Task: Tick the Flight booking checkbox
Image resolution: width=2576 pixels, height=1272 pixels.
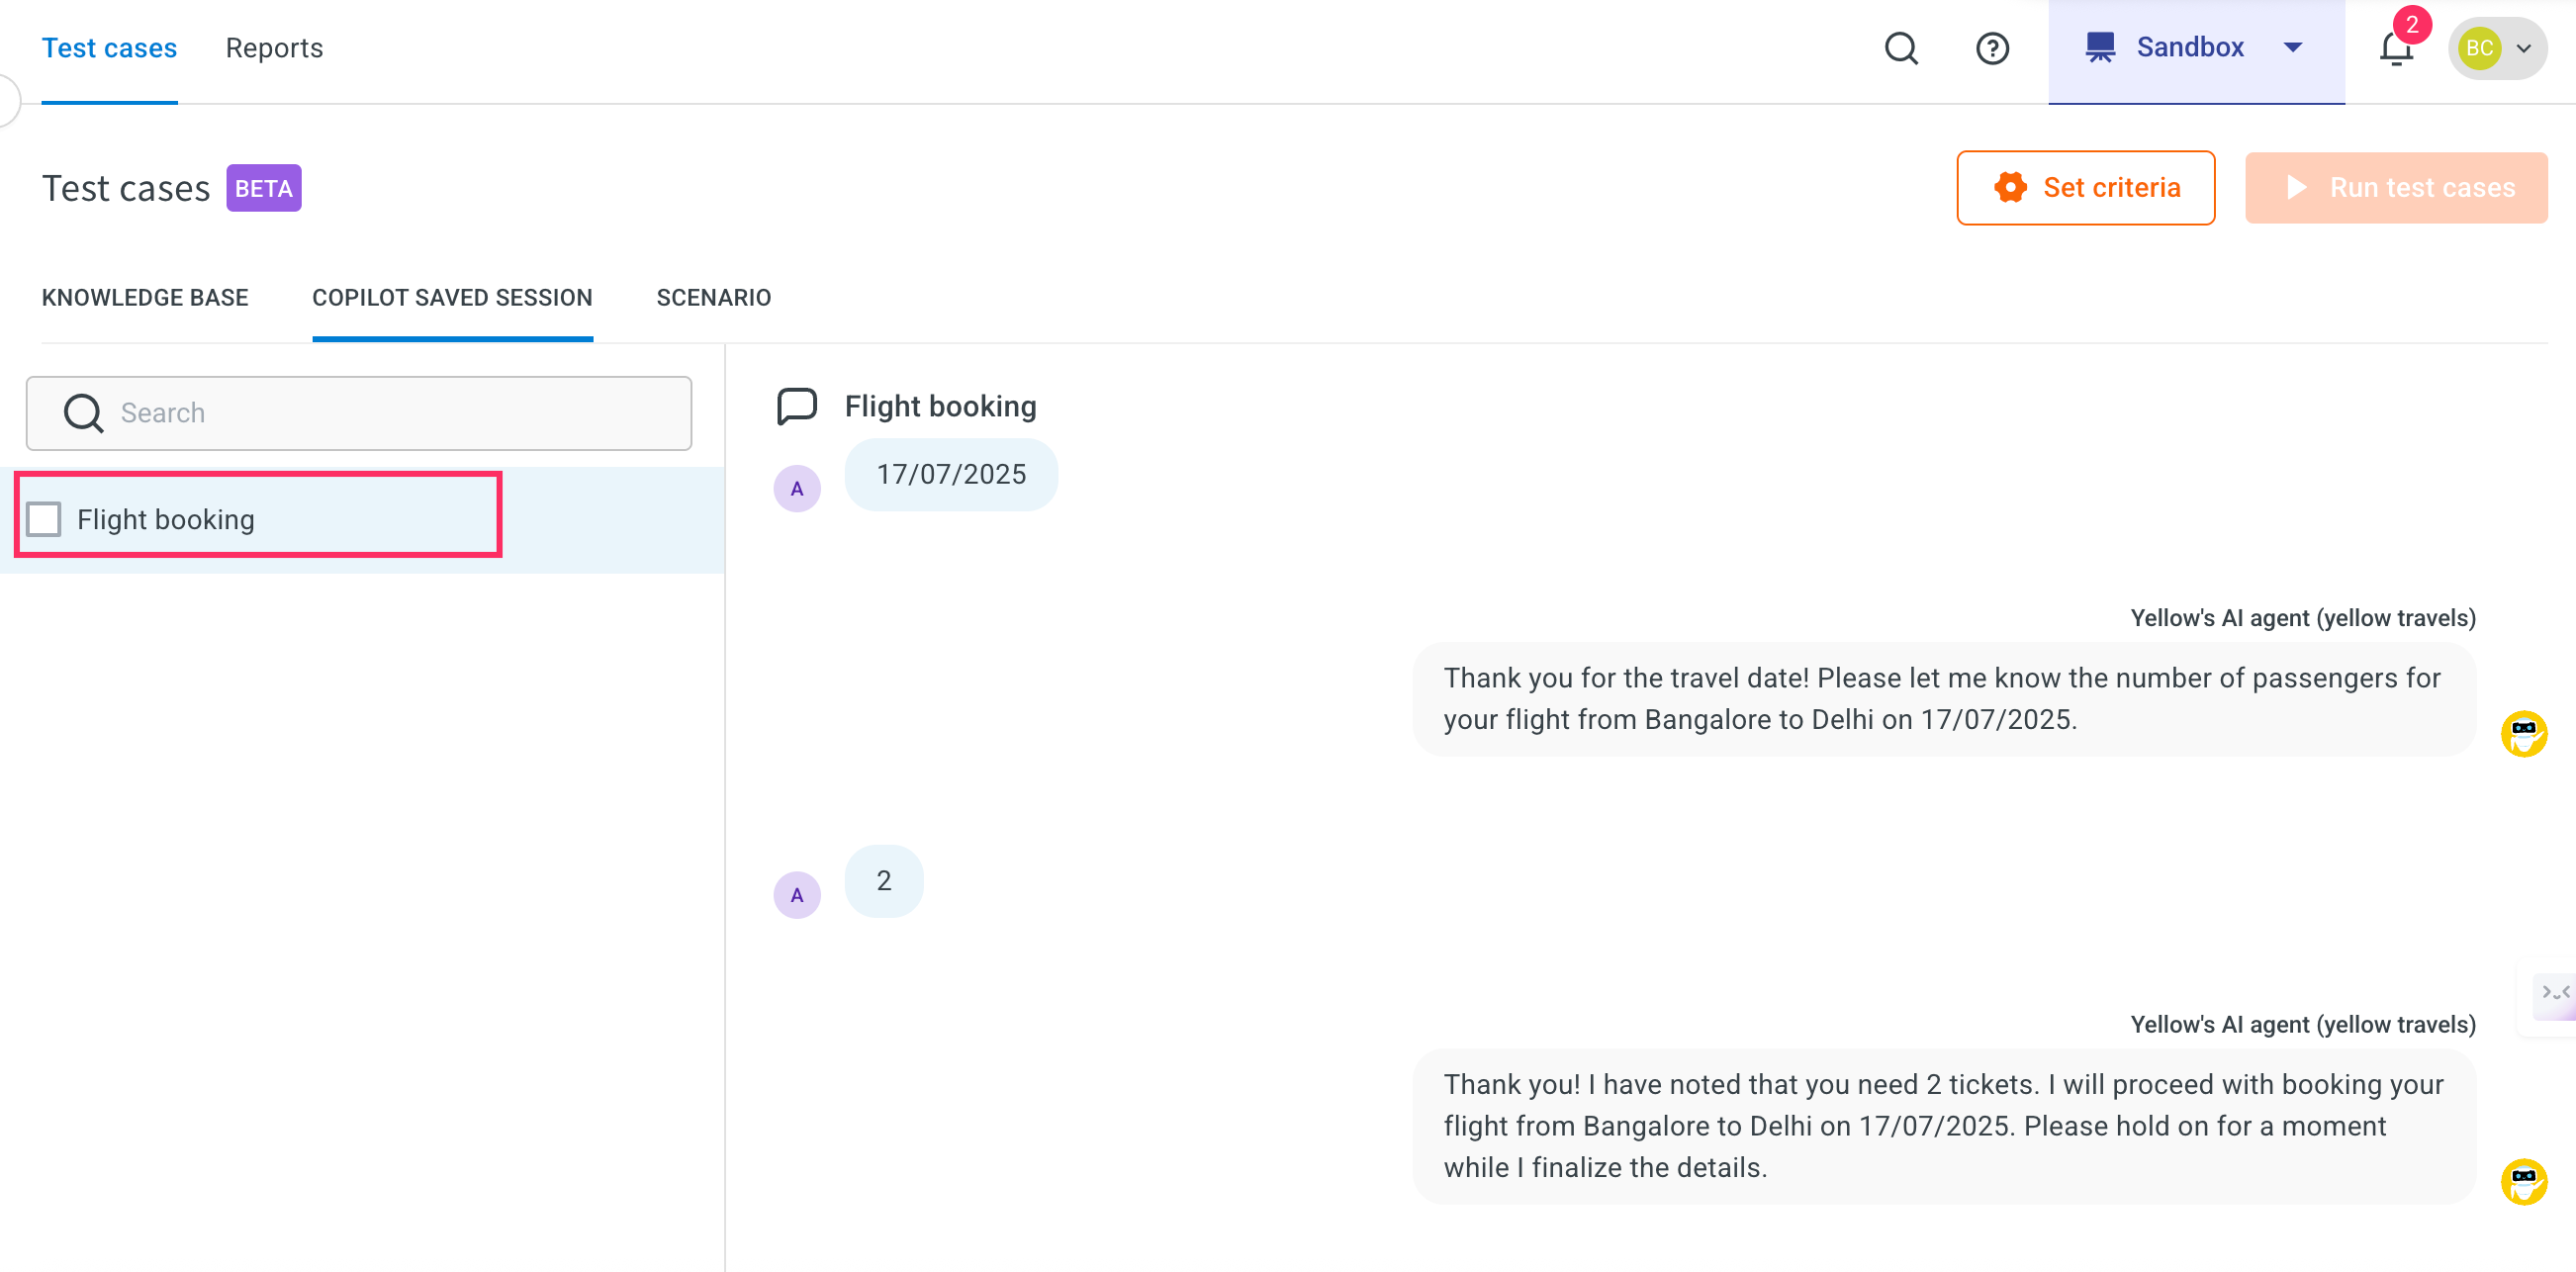Action: pos(44,519)
